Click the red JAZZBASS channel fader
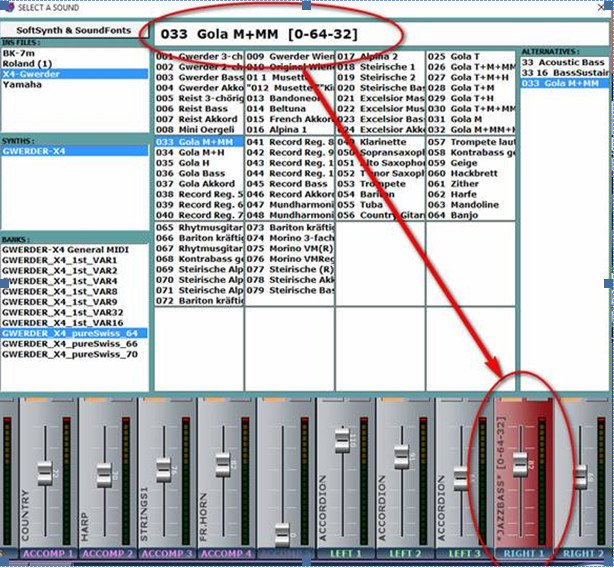Viewport: 614px width, 568px height. coord(520,463)
